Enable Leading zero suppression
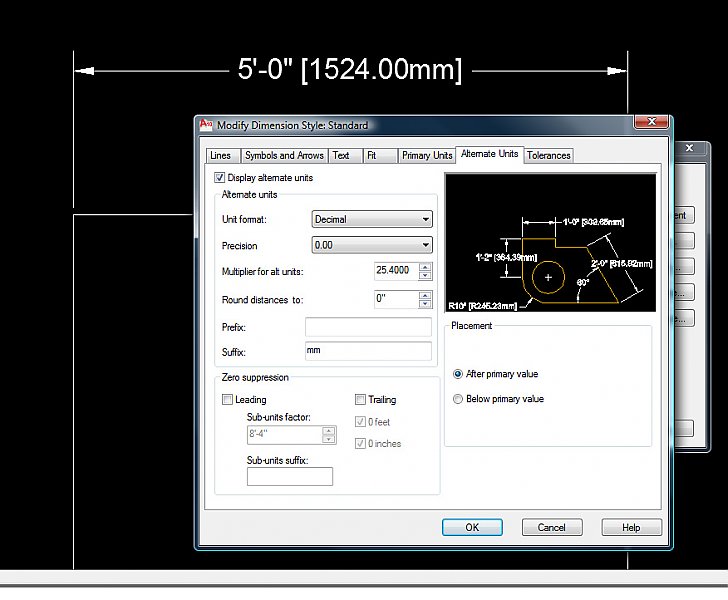This screenshot has height=600, width=728. coord(227,400)
